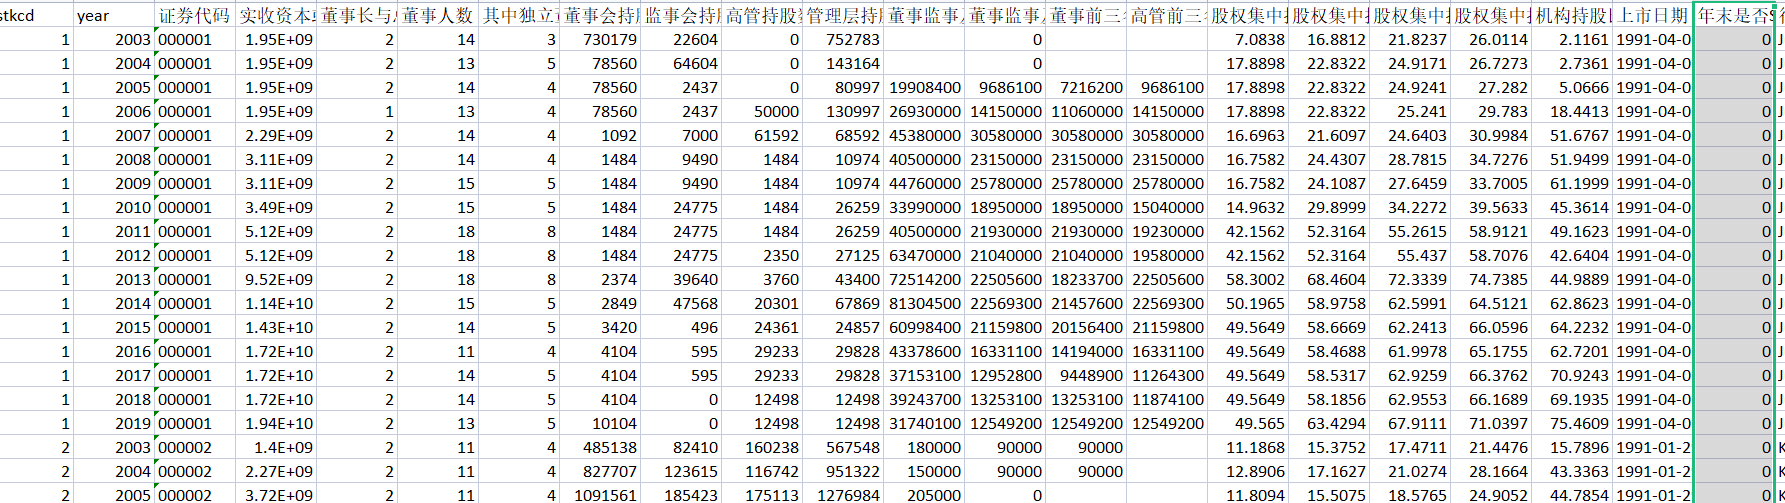Click the year cell showing 2010
Screen dimensions: 1785x503
coord(114,207)
